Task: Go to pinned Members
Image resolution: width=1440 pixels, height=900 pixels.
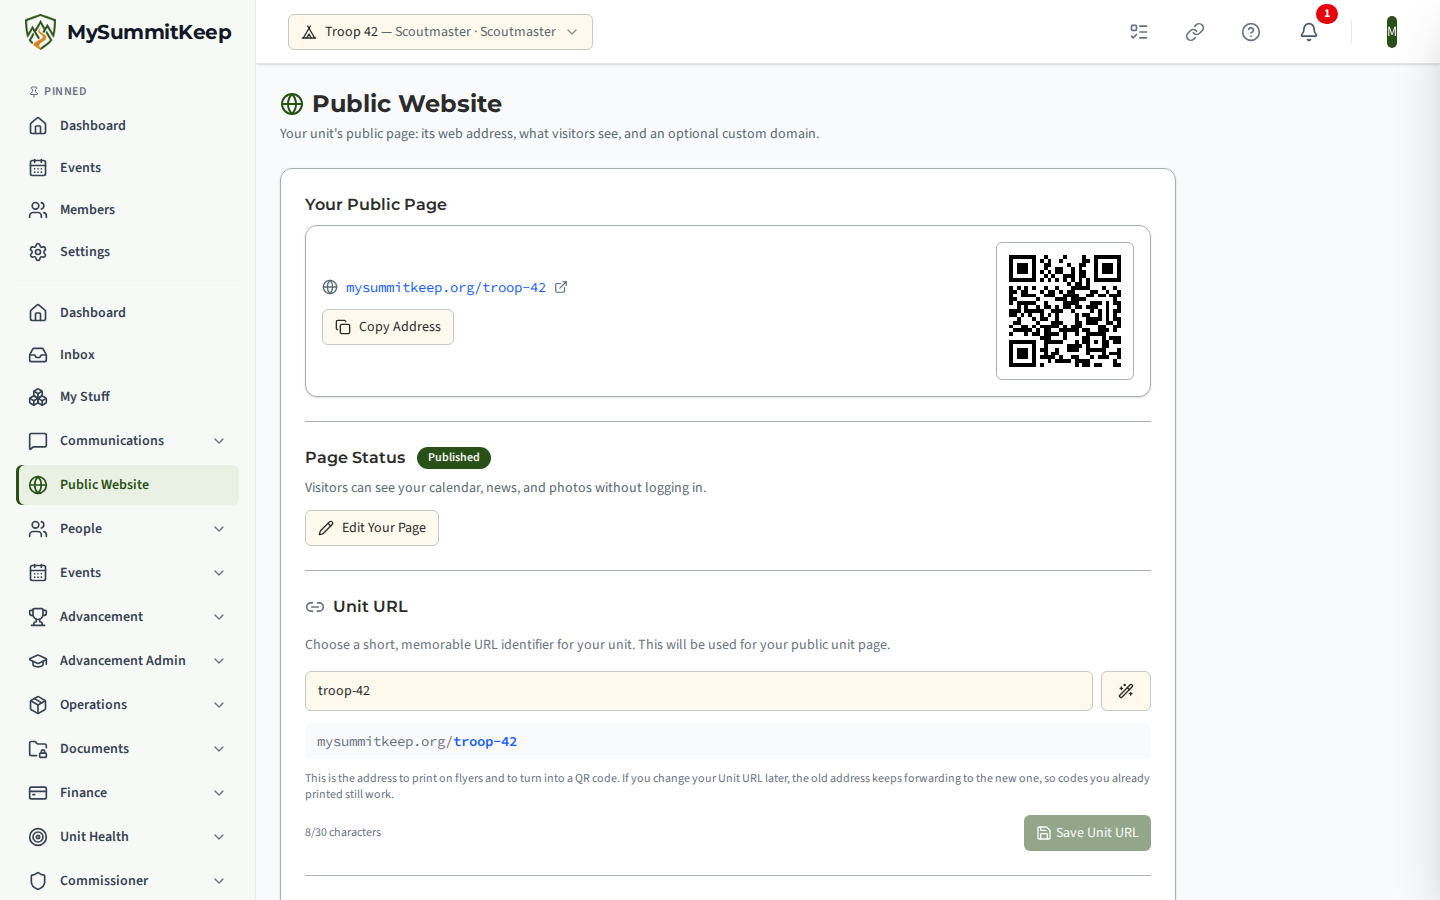Action: coord(128,210)
